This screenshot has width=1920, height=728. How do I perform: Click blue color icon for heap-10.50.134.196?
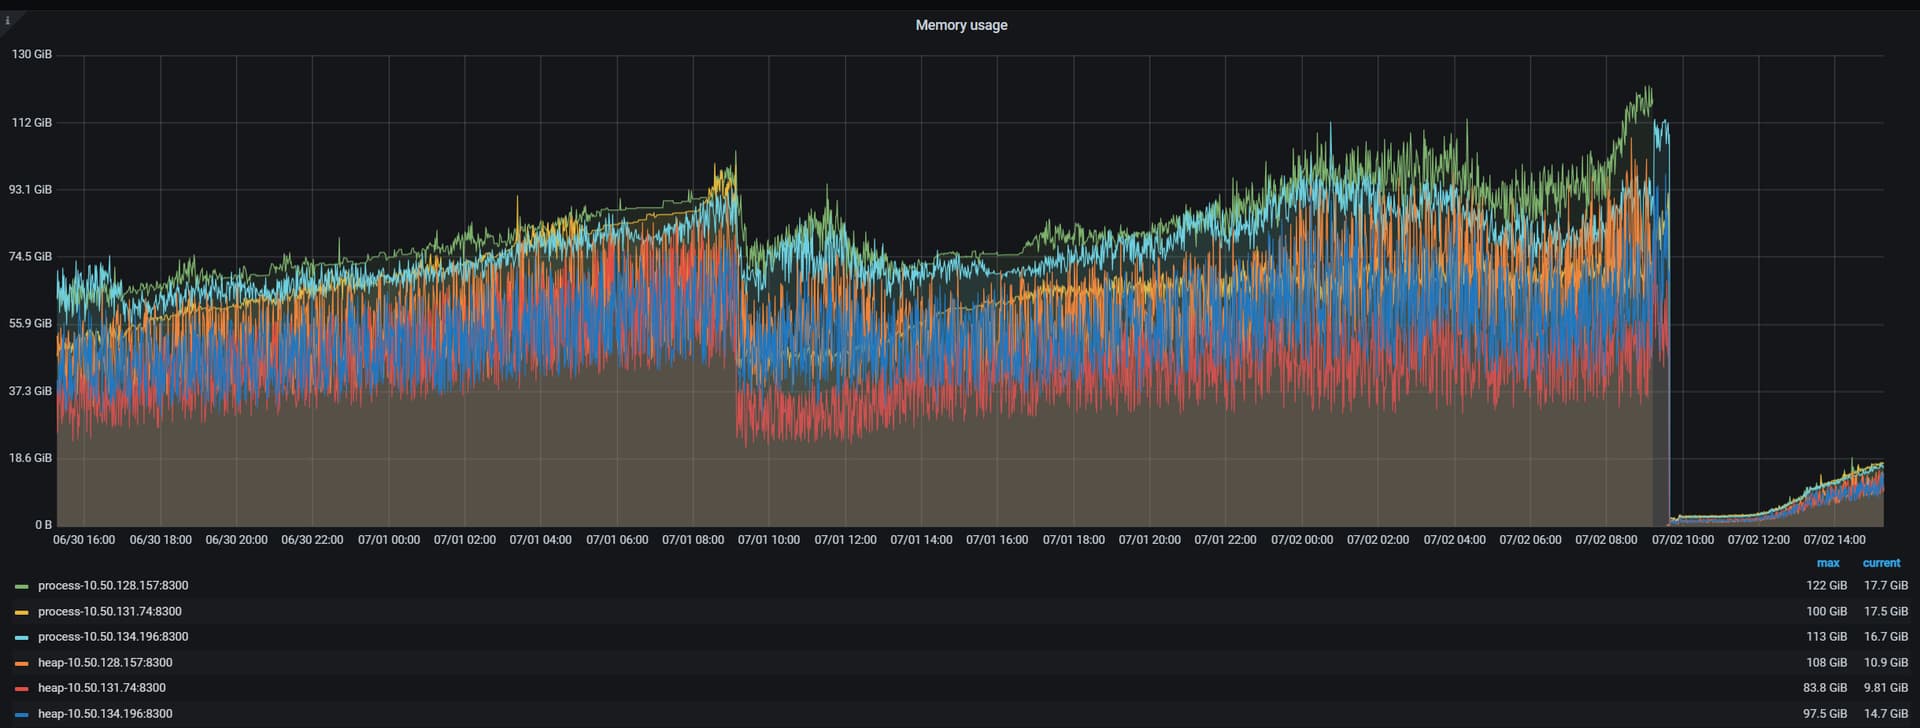point(22,715)
